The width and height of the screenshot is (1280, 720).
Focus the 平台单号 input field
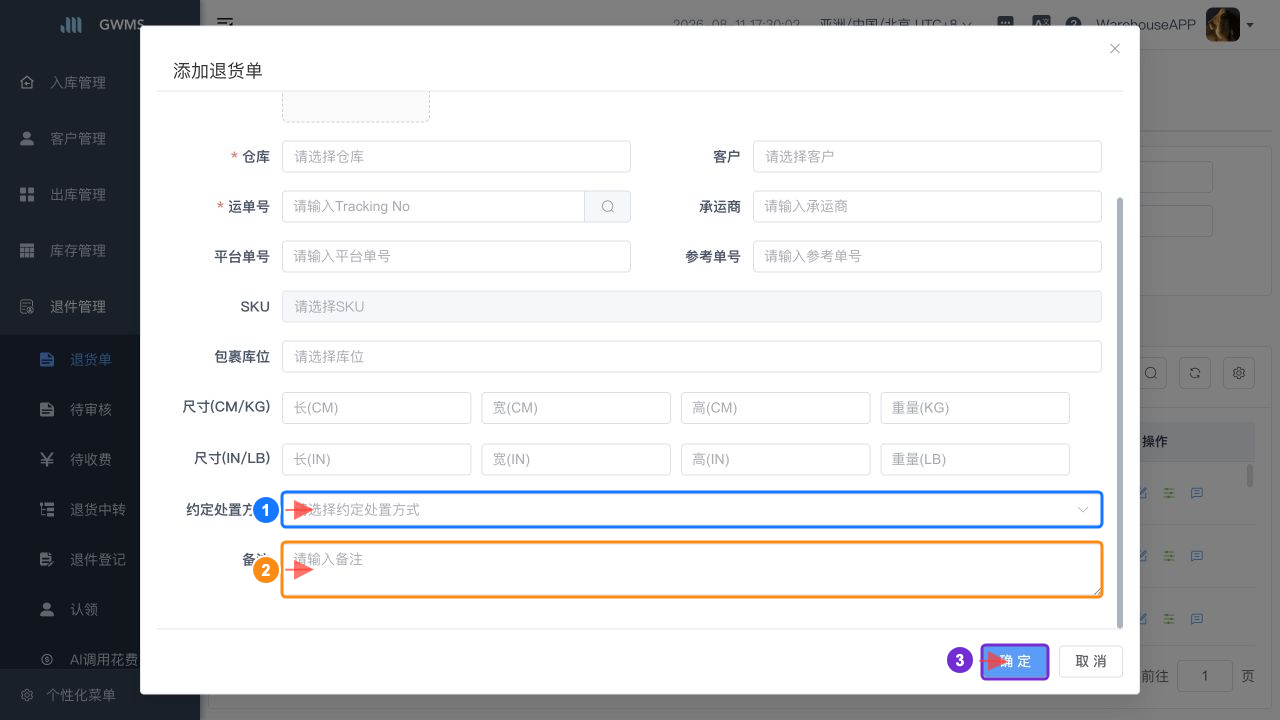pos(456,256)
